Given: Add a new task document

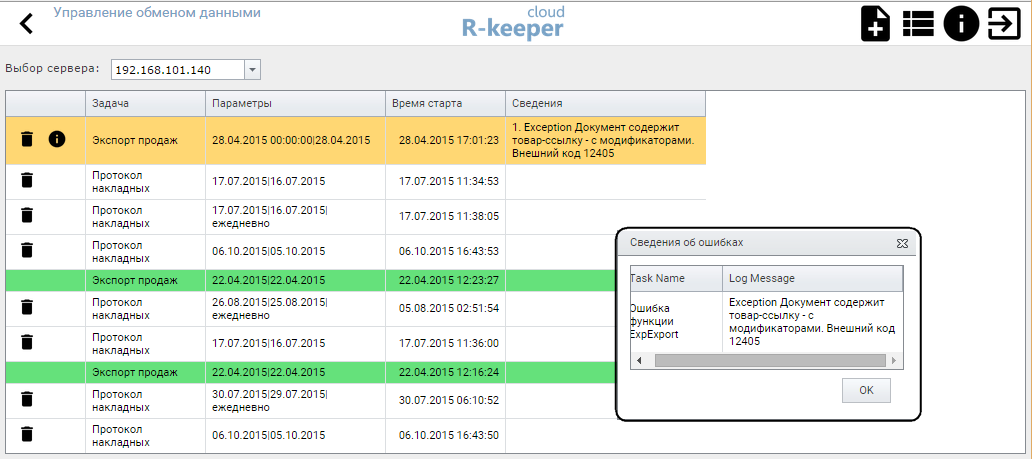Looking at the screenshot, I should coord(875,23).
